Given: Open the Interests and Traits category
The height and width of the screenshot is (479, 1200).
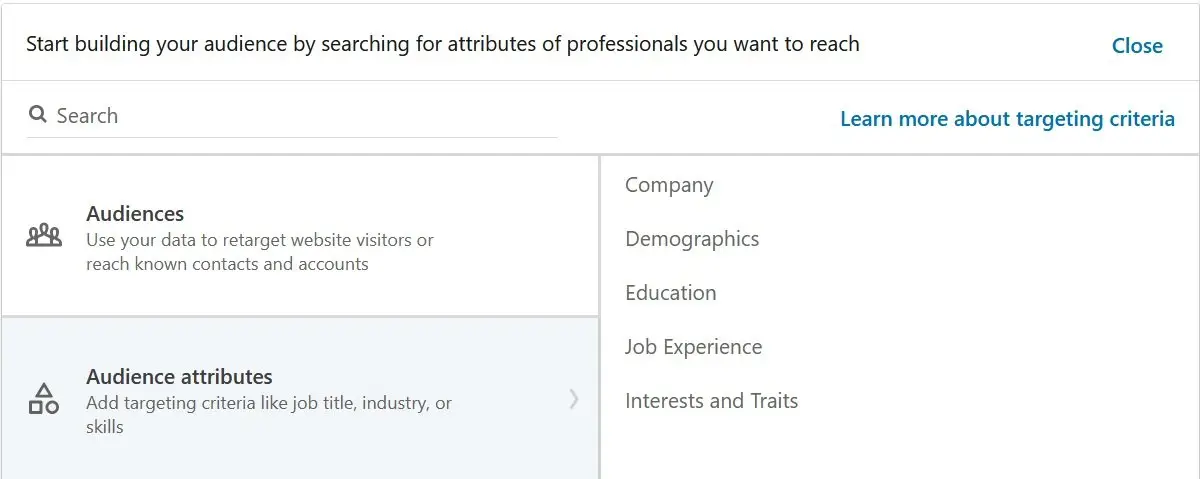Looking at the screenshot, I should (712, 401).
